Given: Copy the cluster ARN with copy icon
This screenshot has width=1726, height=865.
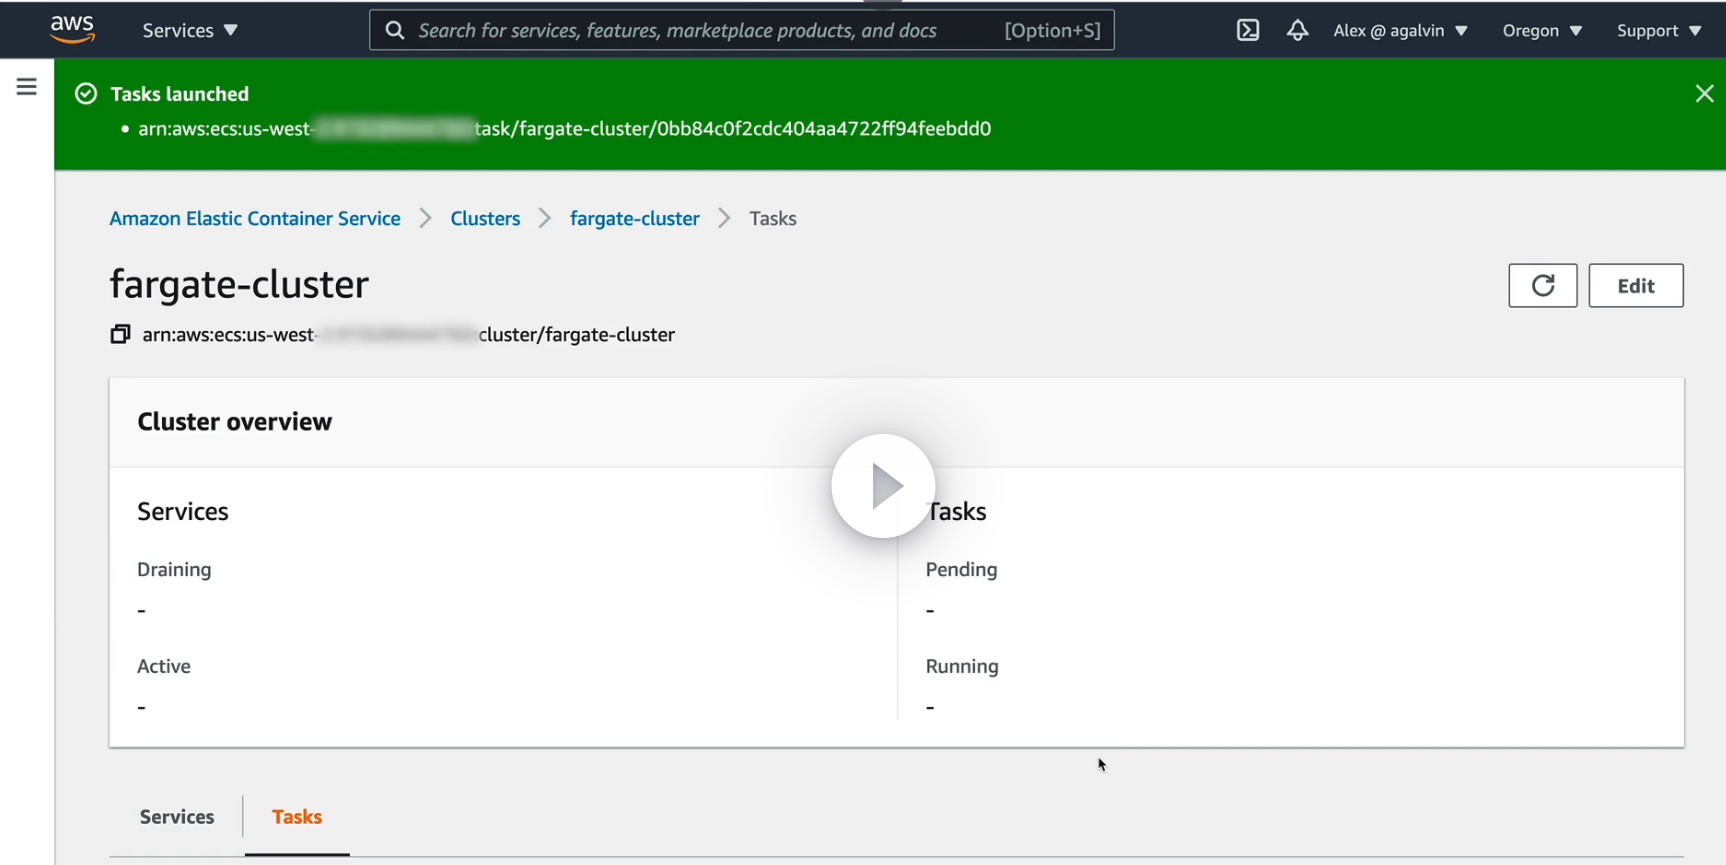Looking at the screenshot, I should point(120,334).
